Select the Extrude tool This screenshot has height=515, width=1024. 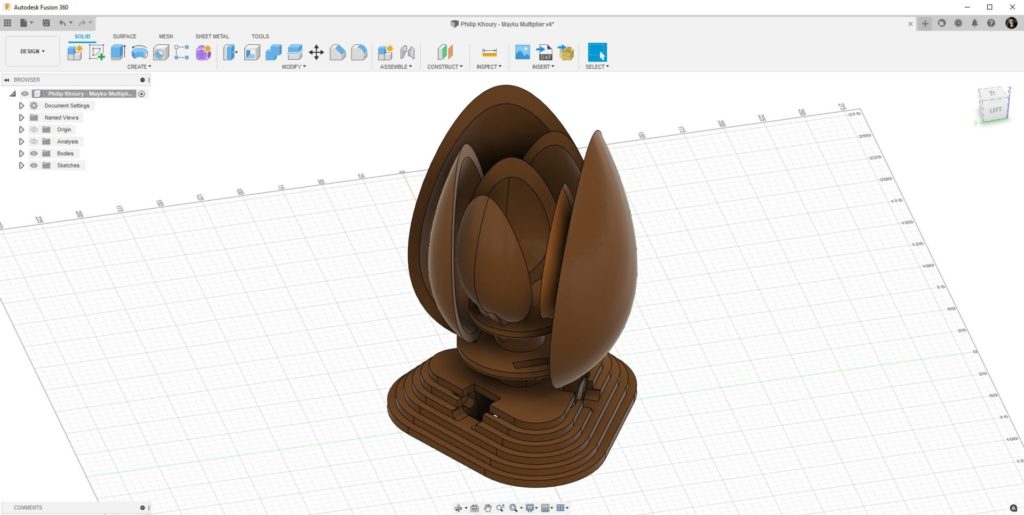(118, 52)
